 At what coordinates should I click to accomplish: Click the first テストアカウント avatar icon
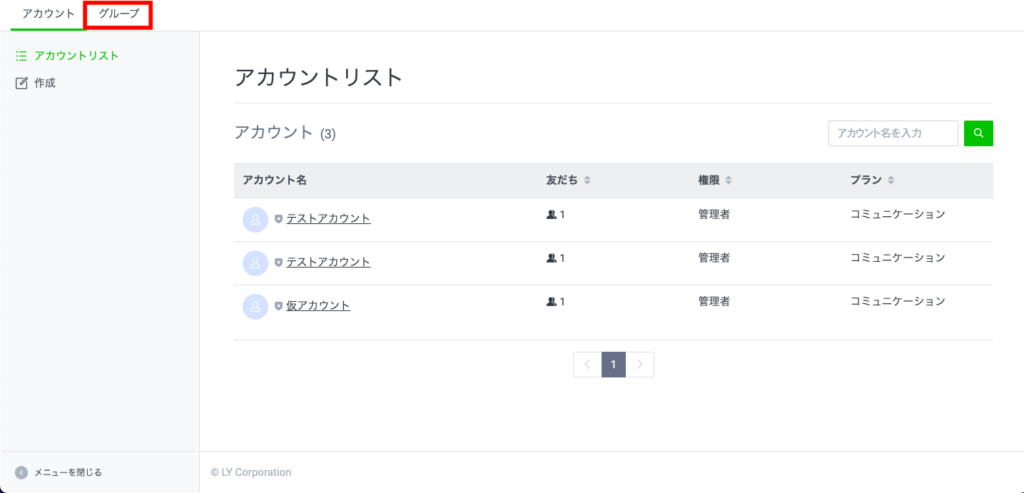click(x=255, y=219)
